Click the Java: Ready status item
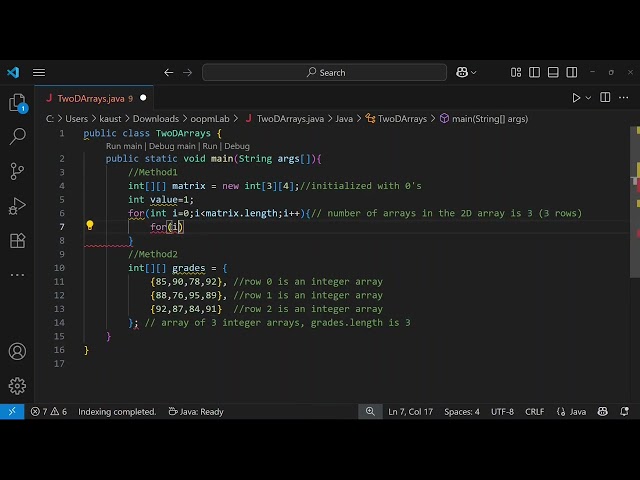The image size is (640, 480). [x=196, y=411]
